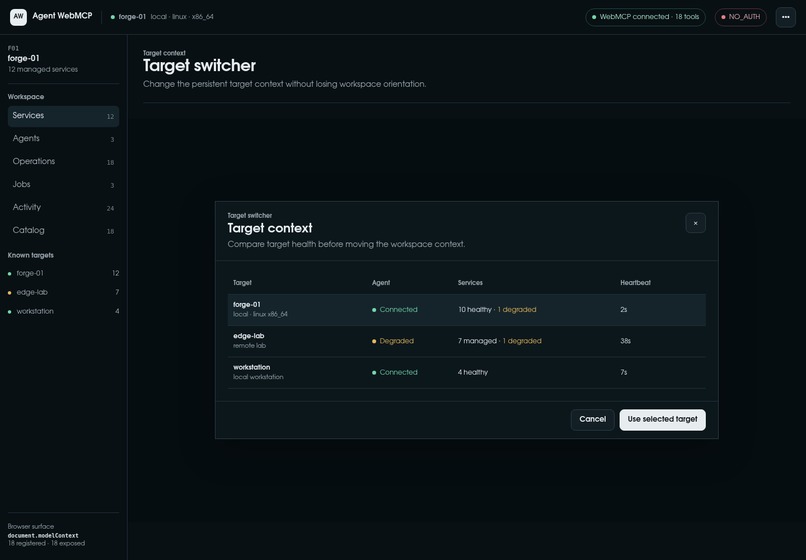This screenshot has height=560, width=806.
Task: Click the 38s heartbeat value
Action: pyautogui.click(x=625, y=341)
